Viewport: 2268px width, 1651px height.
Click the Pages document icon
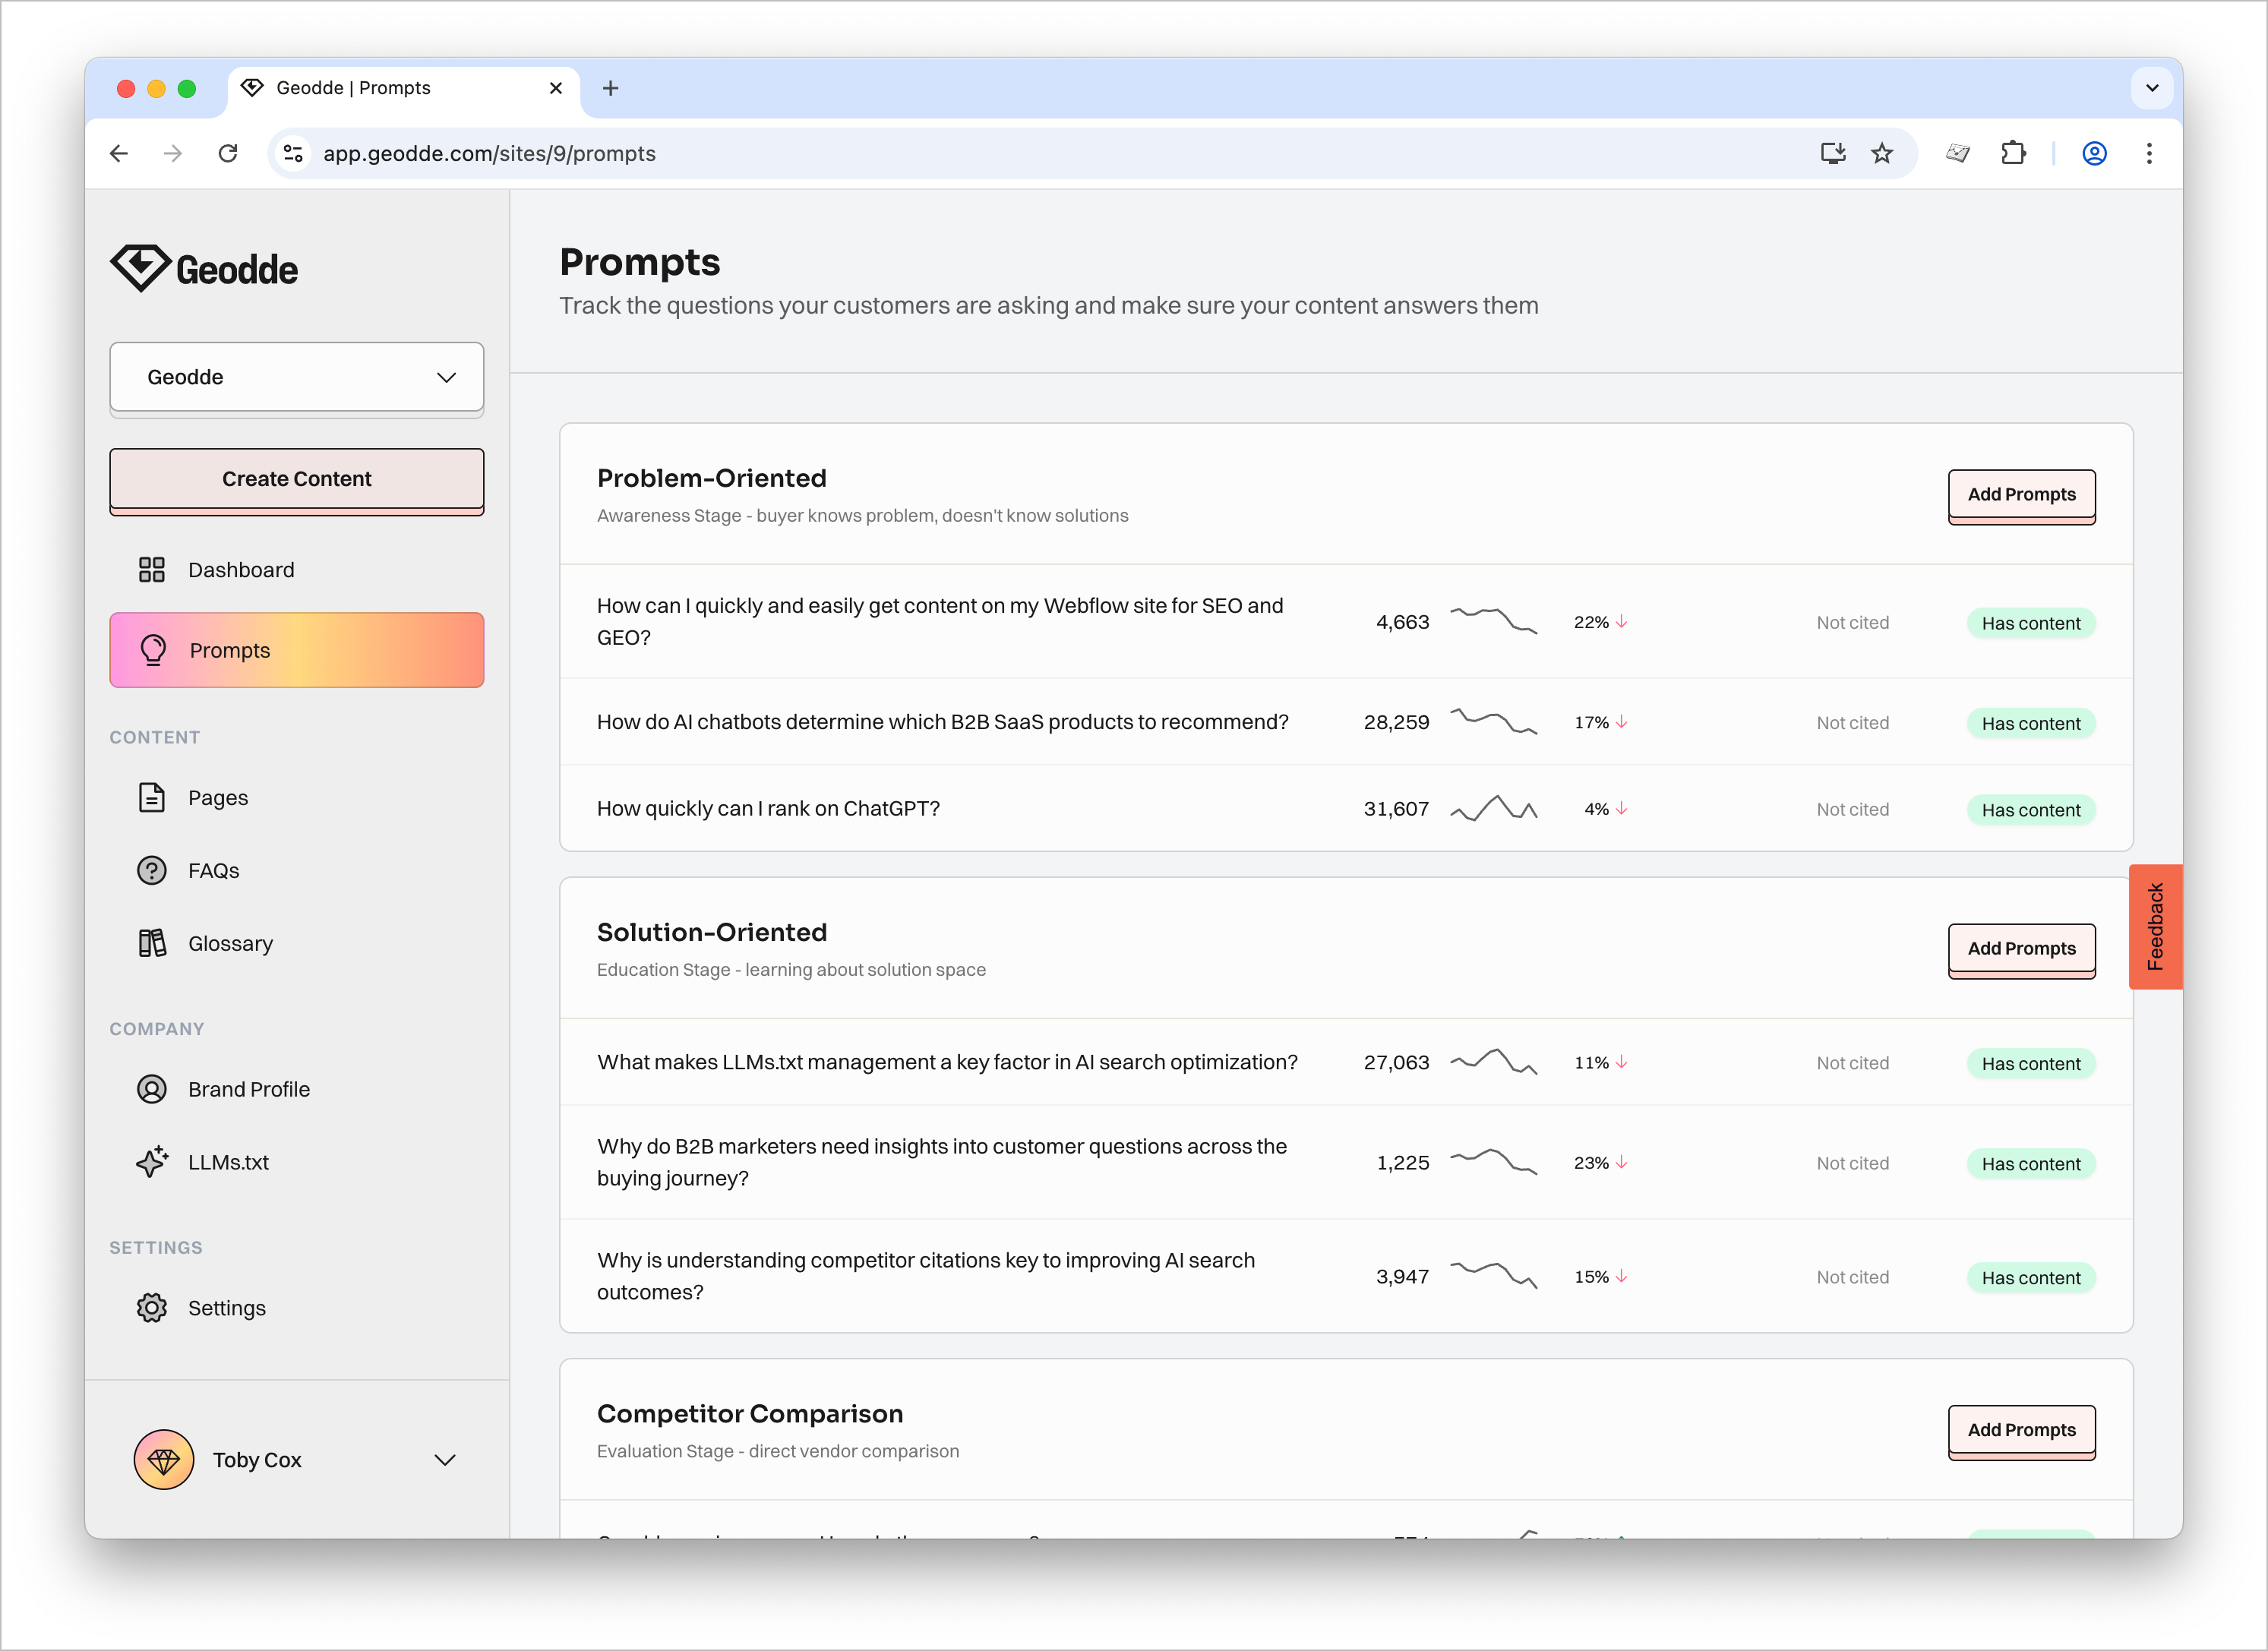151,798
